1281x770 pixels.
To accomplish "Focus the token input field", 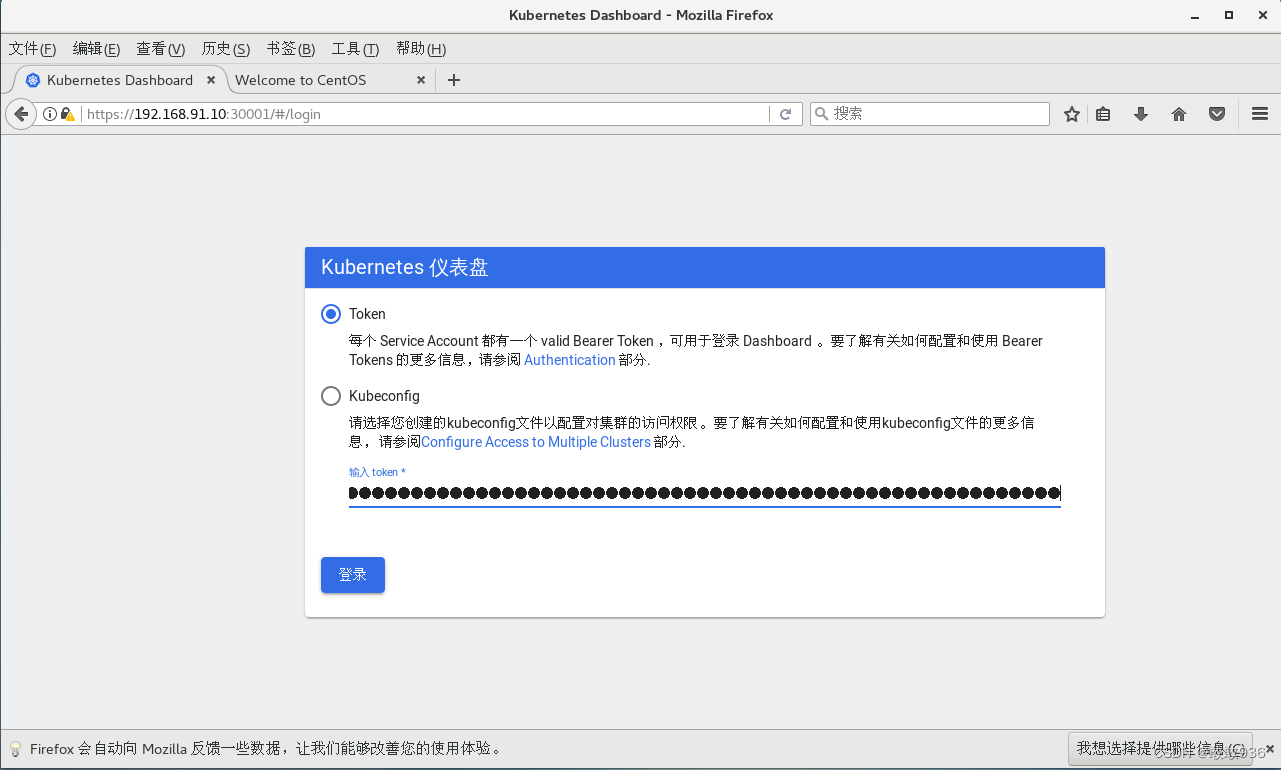I will 704,493.
